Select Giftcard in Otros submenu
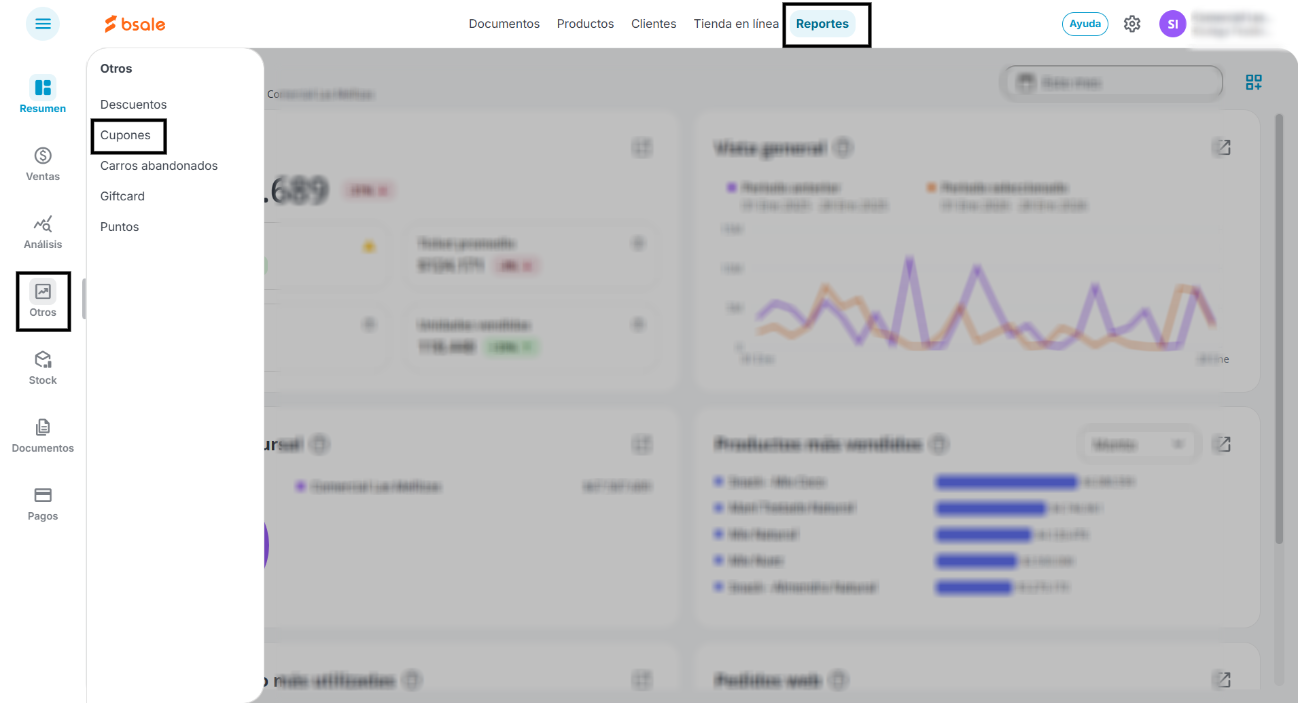 (x=122, y=196)
